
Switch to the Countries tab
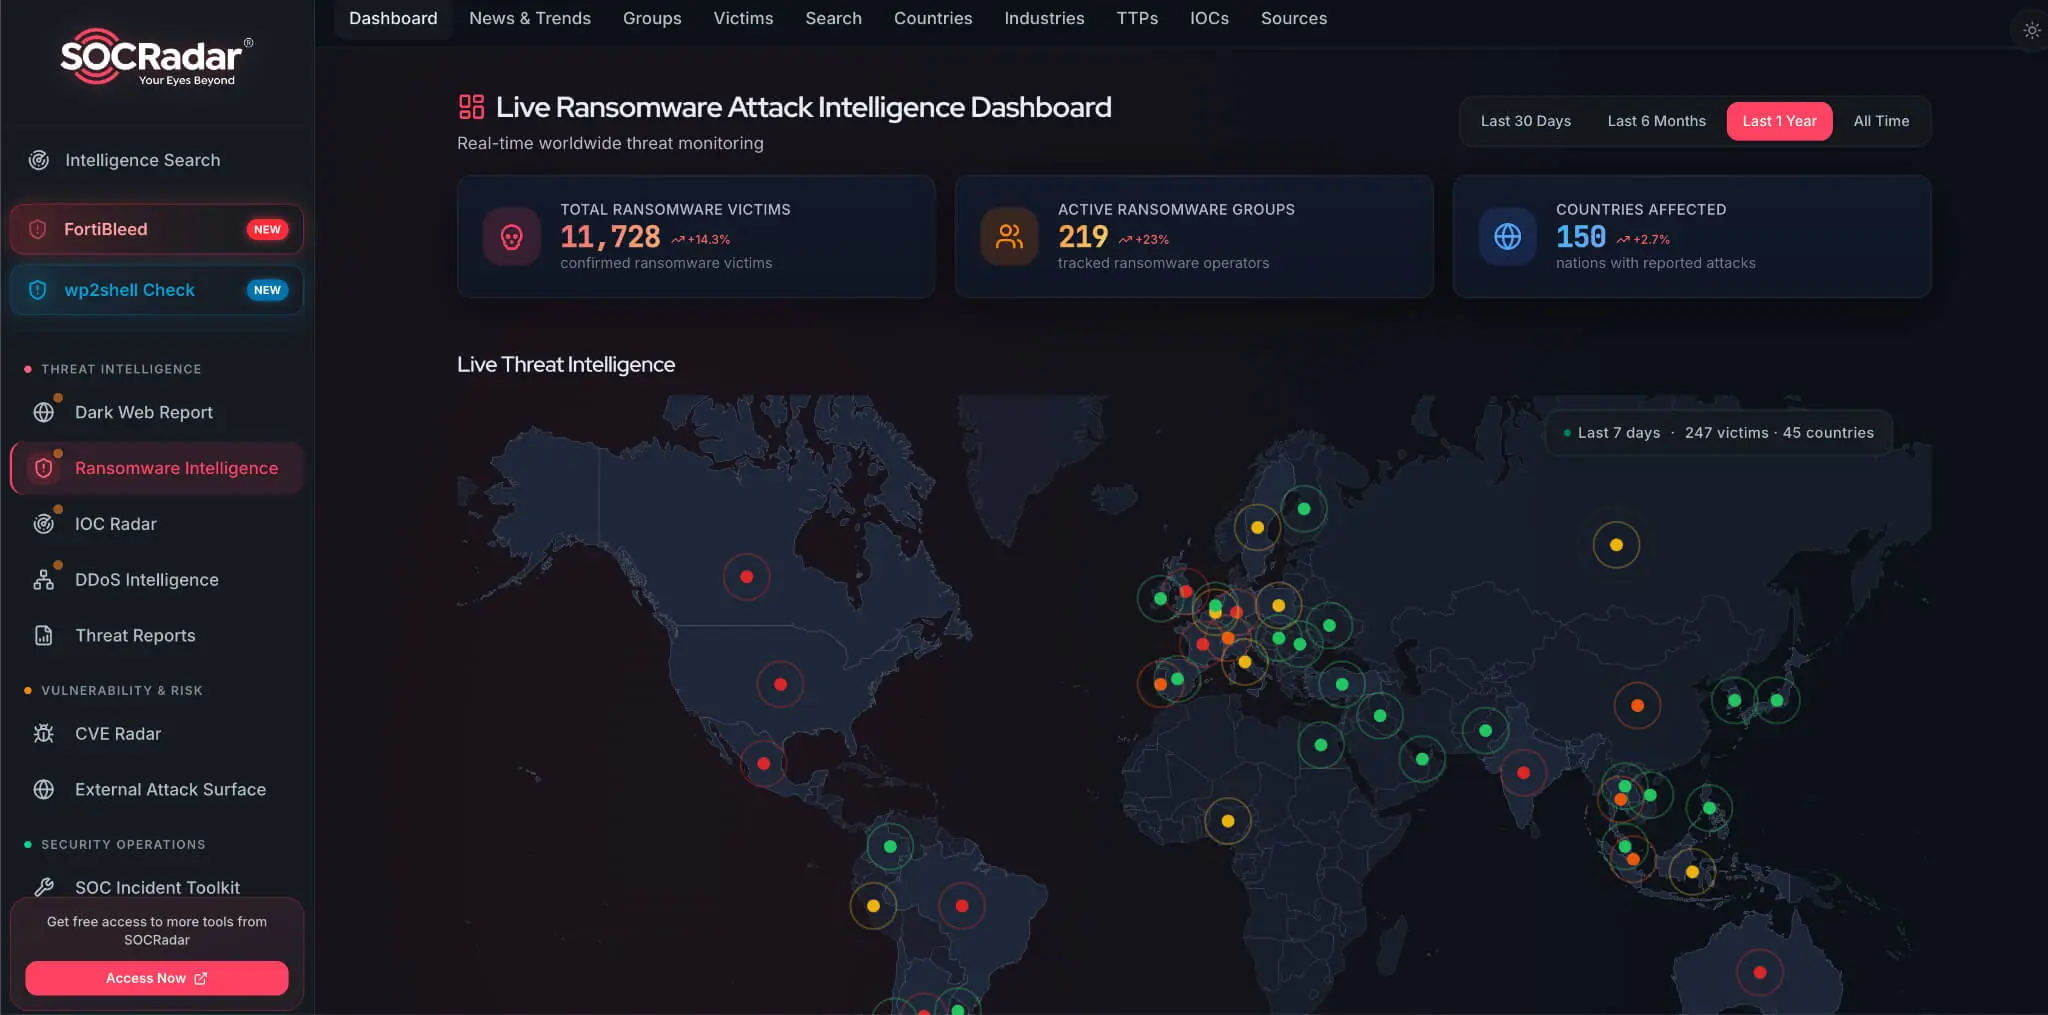[x=933, y=18]
